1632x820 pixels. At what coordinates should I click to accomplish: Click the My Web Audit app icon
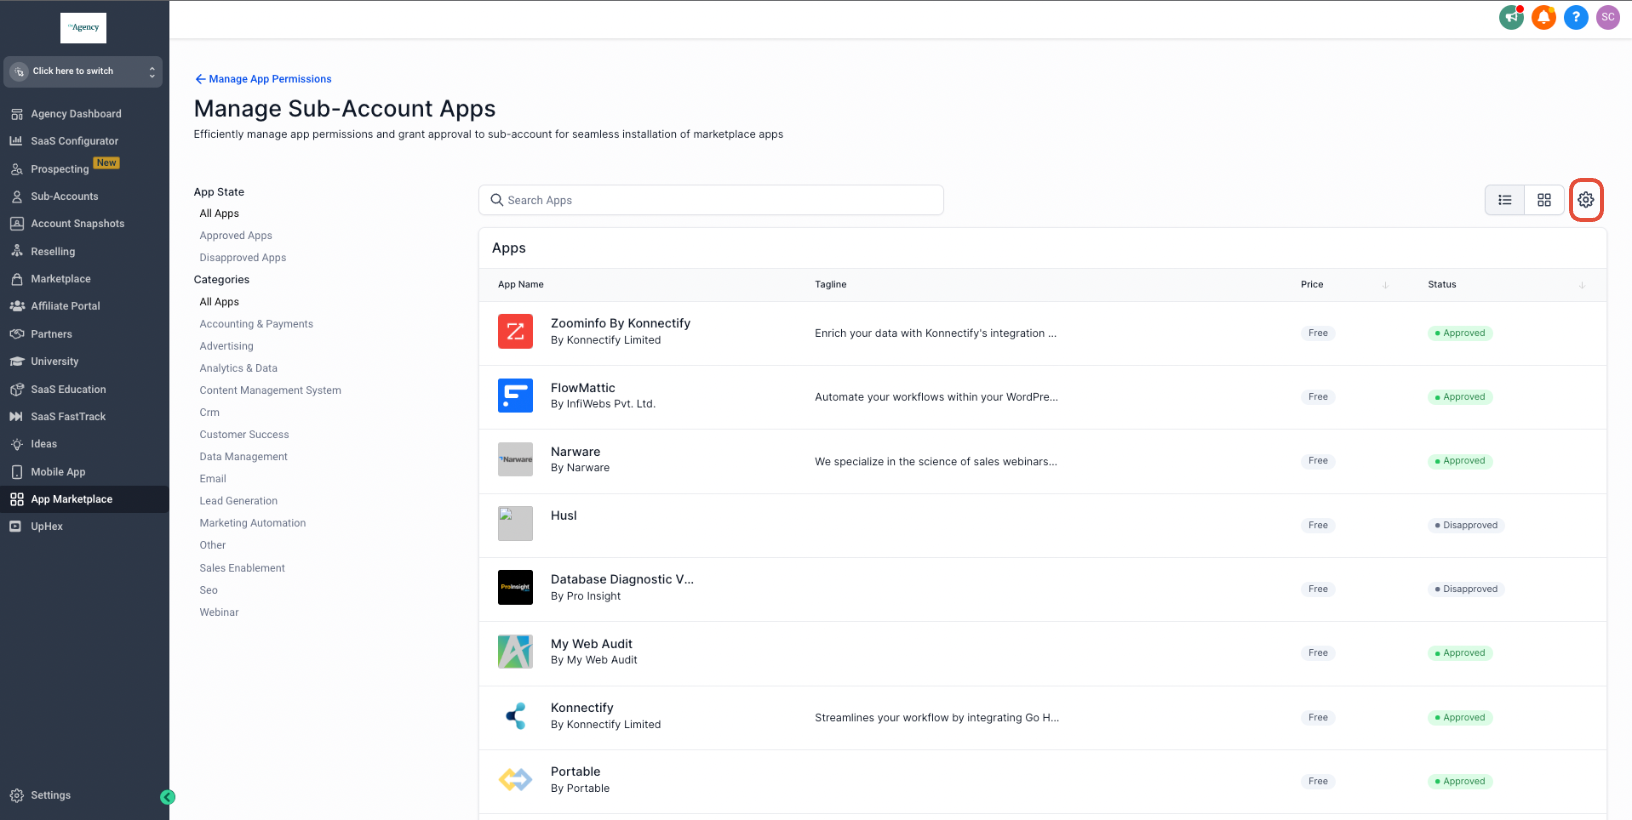[x=515, y=651]
